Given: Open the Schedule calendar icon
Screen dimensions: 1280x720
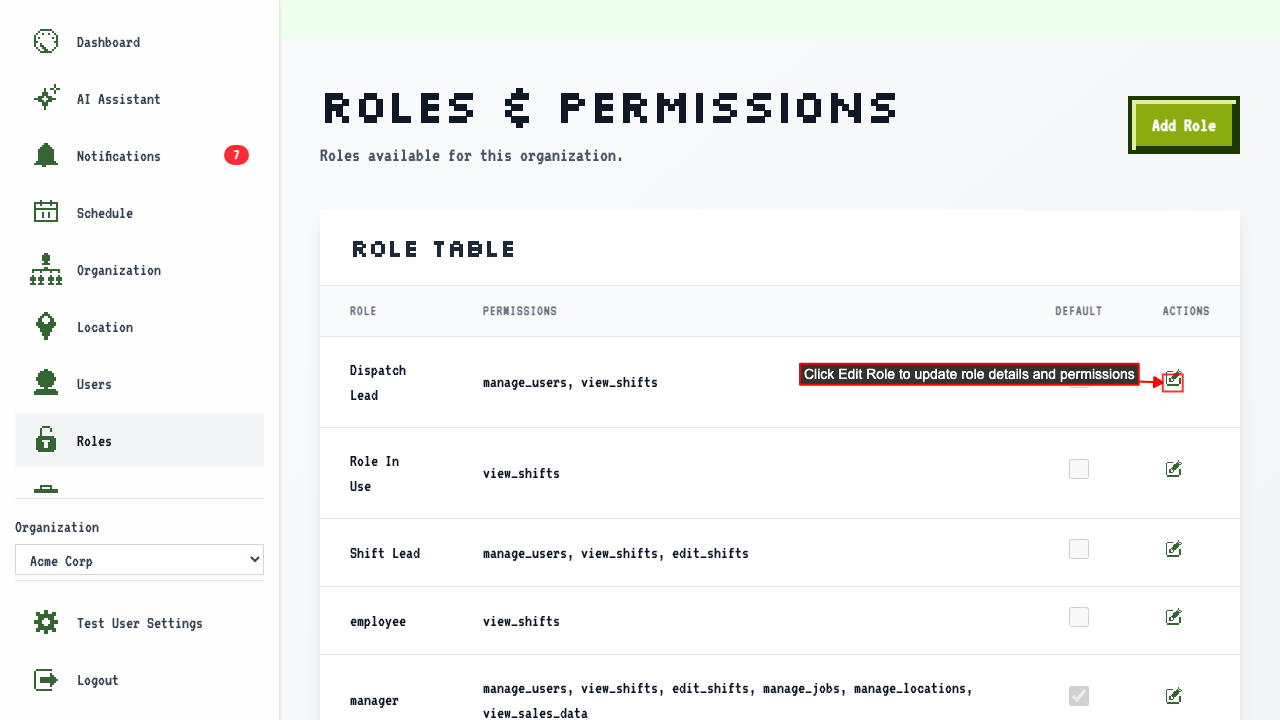Looking at the screenshot, I should click(46, 213).
